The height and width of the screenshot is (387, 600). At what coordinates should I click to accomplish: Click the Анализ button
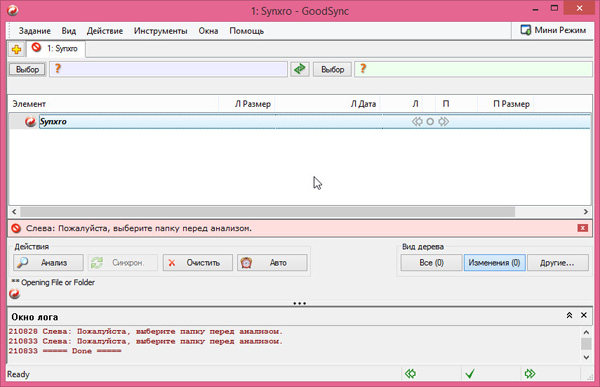click(x=48, y=263)
